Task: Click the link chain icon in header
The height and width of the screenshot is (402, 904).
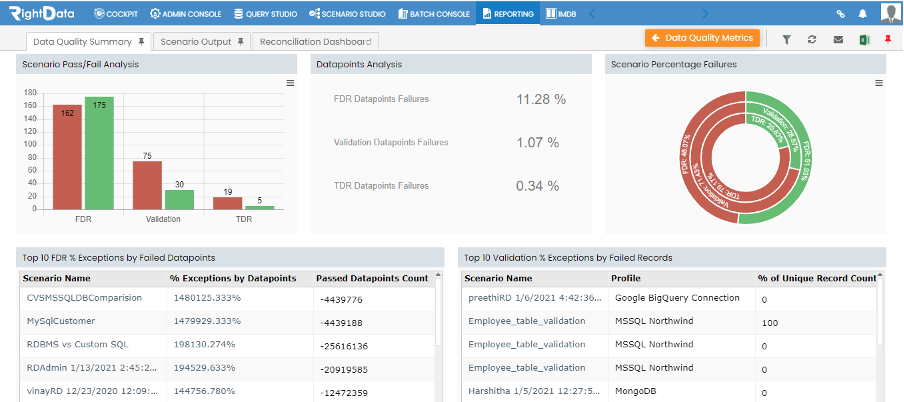Action: 840,14
